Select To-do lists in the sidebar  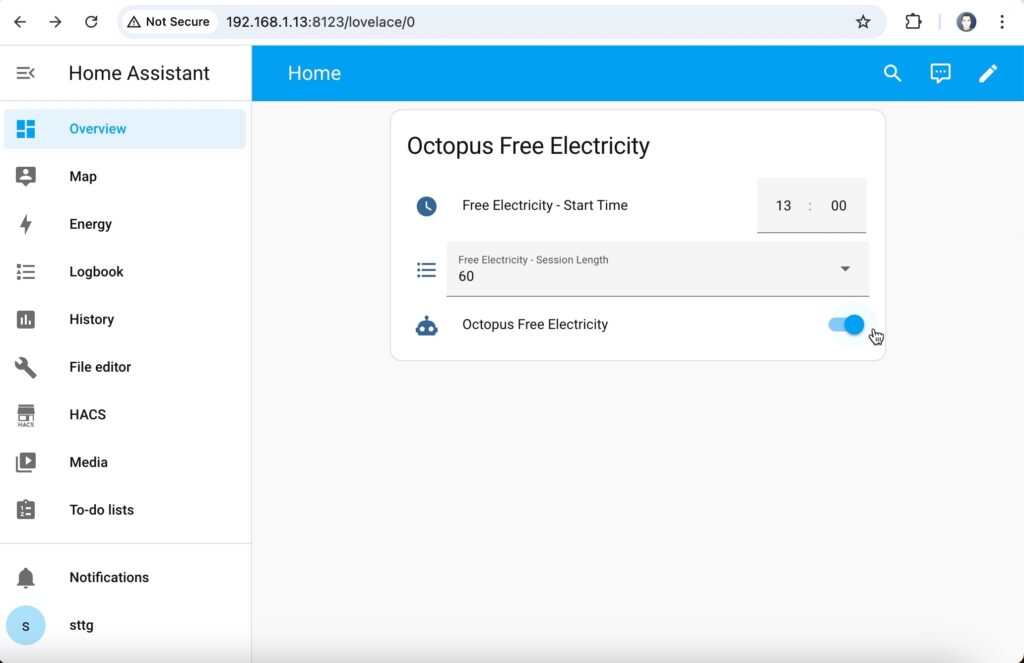coord(125,510)
